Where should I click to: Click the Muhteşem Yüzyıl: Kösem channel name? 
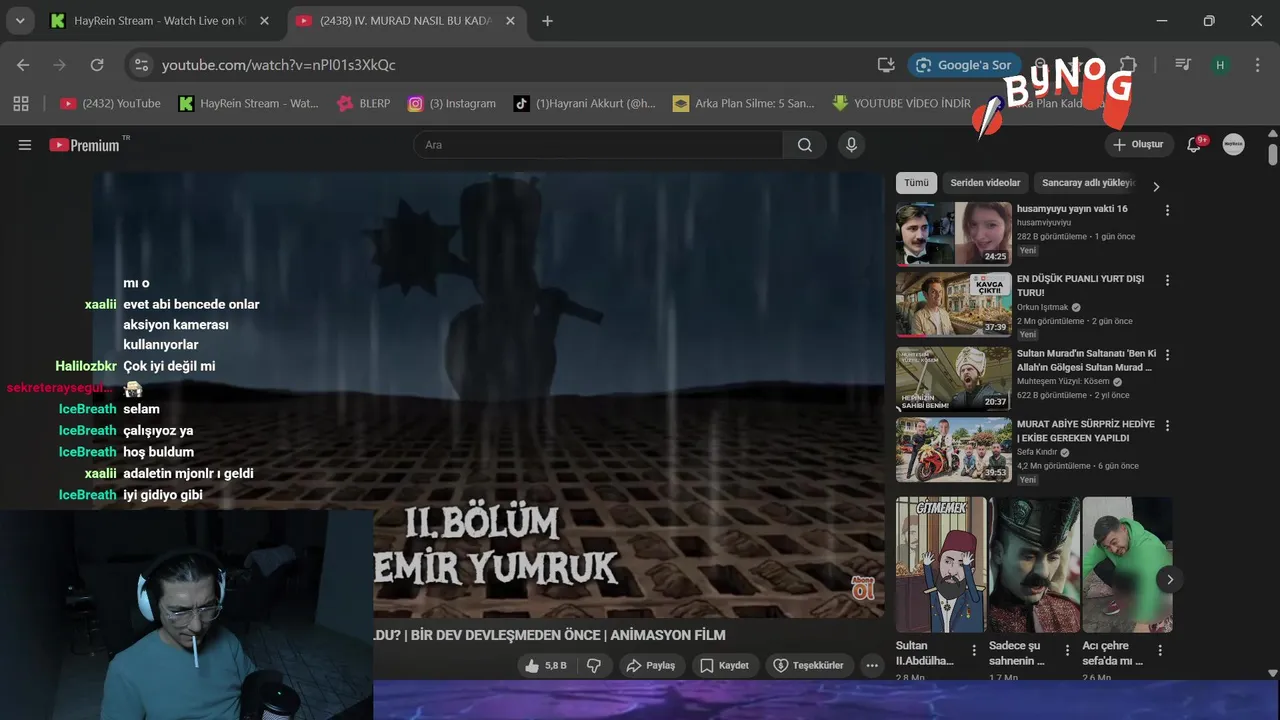pyautogui.click(x=1063, y=382)
